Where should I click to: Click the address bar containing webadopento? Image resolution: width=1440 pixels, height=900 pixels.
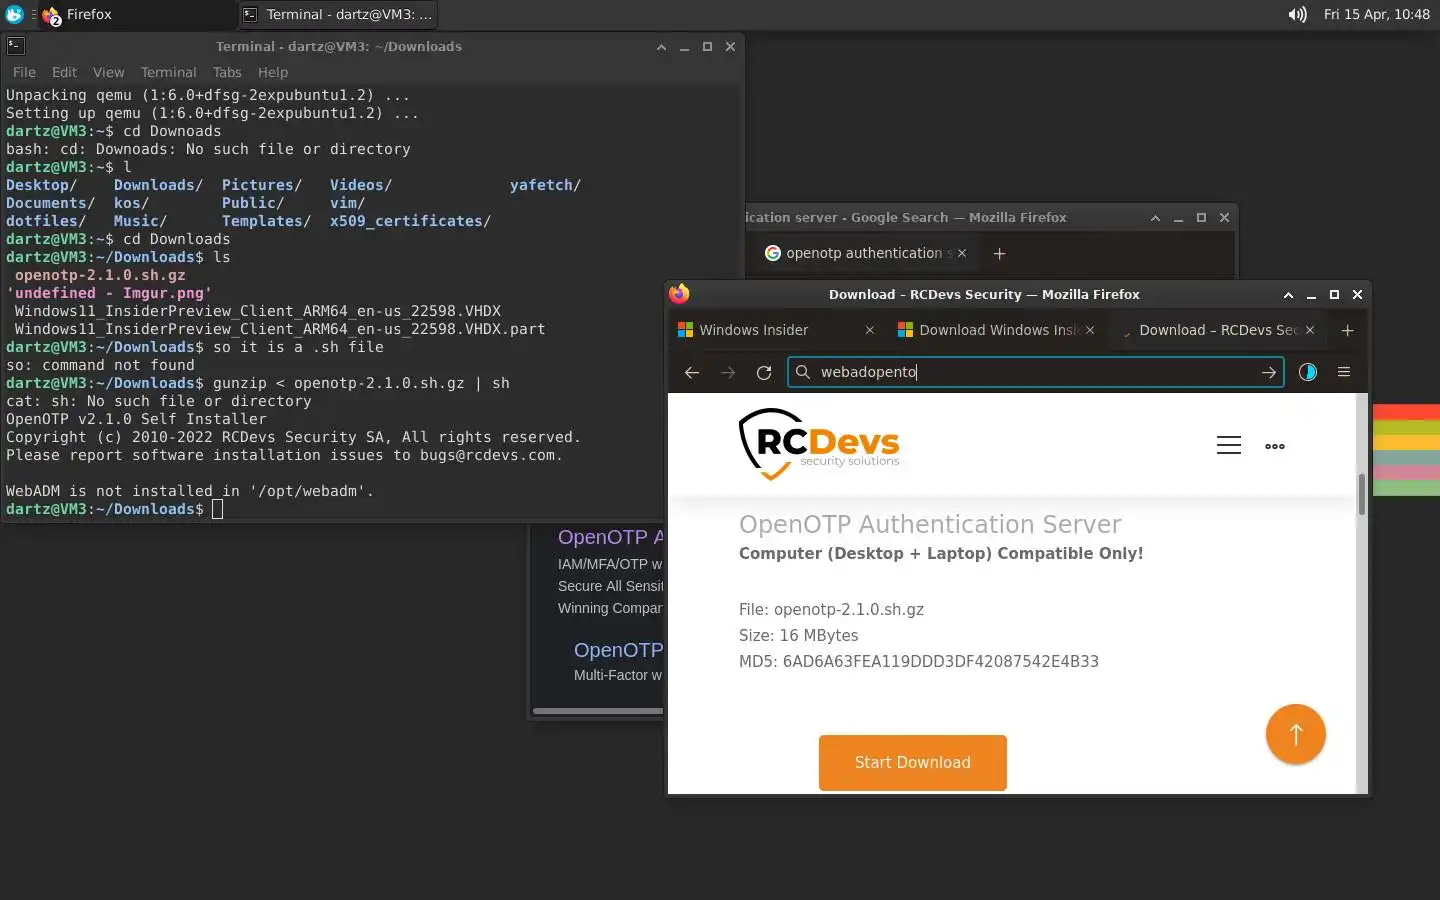(x=1035, y=372)
